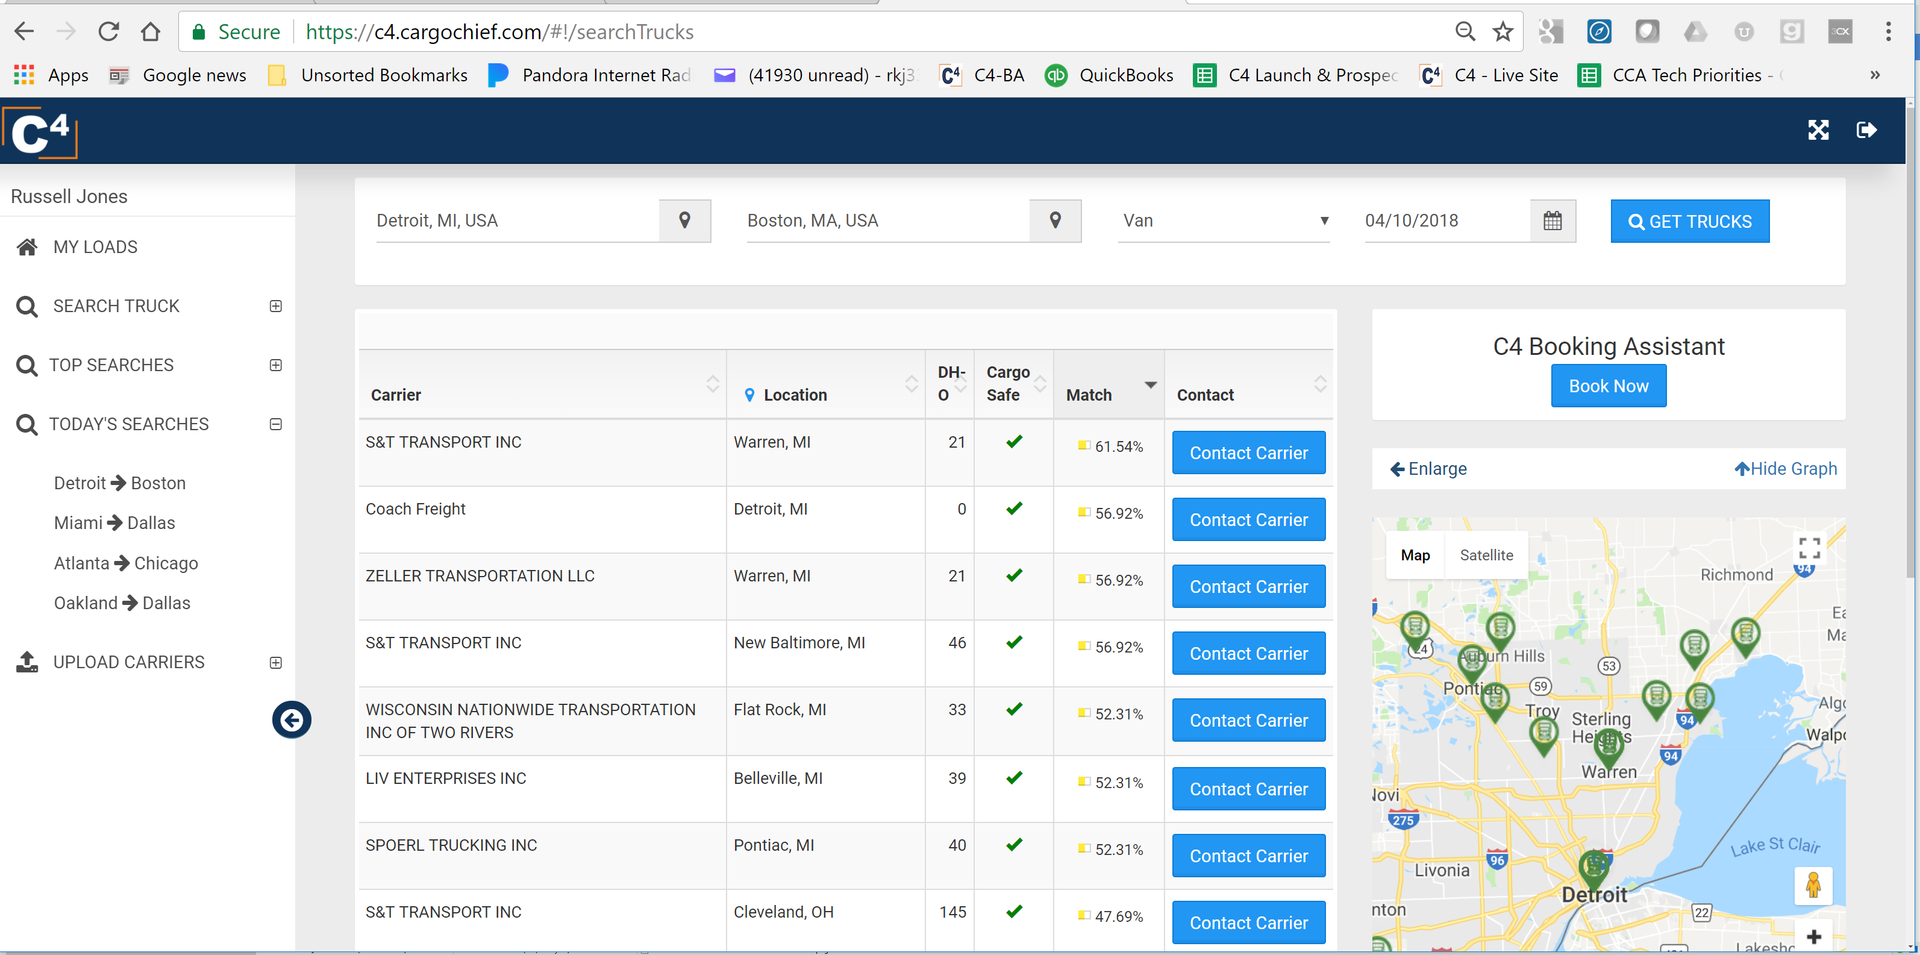Click the logout icon at top right

[x=1867, y=130]
